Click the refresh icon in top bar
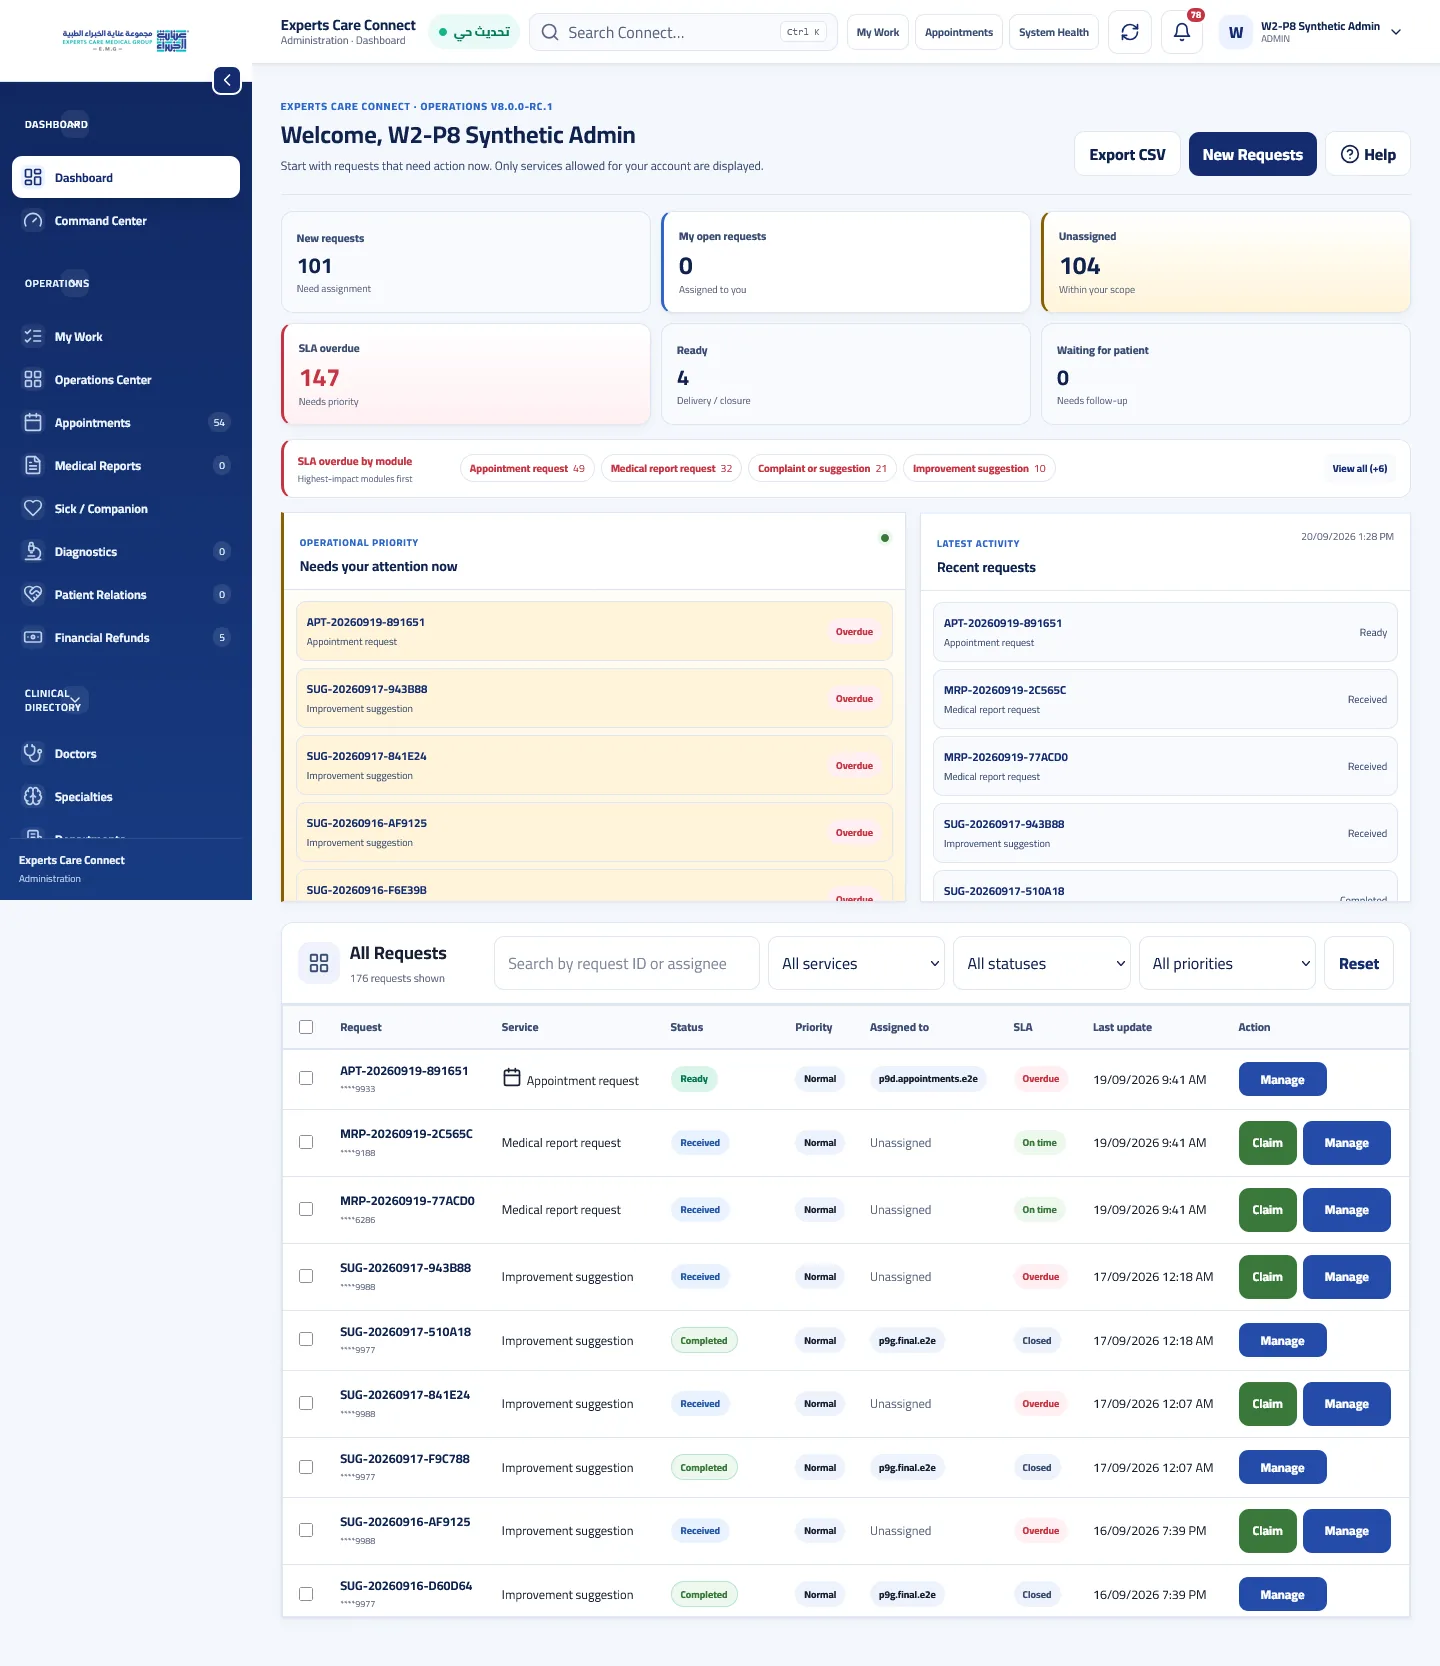Image resolution: width=1440 pixels, height=1666 pixels. tap(1130, 32)
